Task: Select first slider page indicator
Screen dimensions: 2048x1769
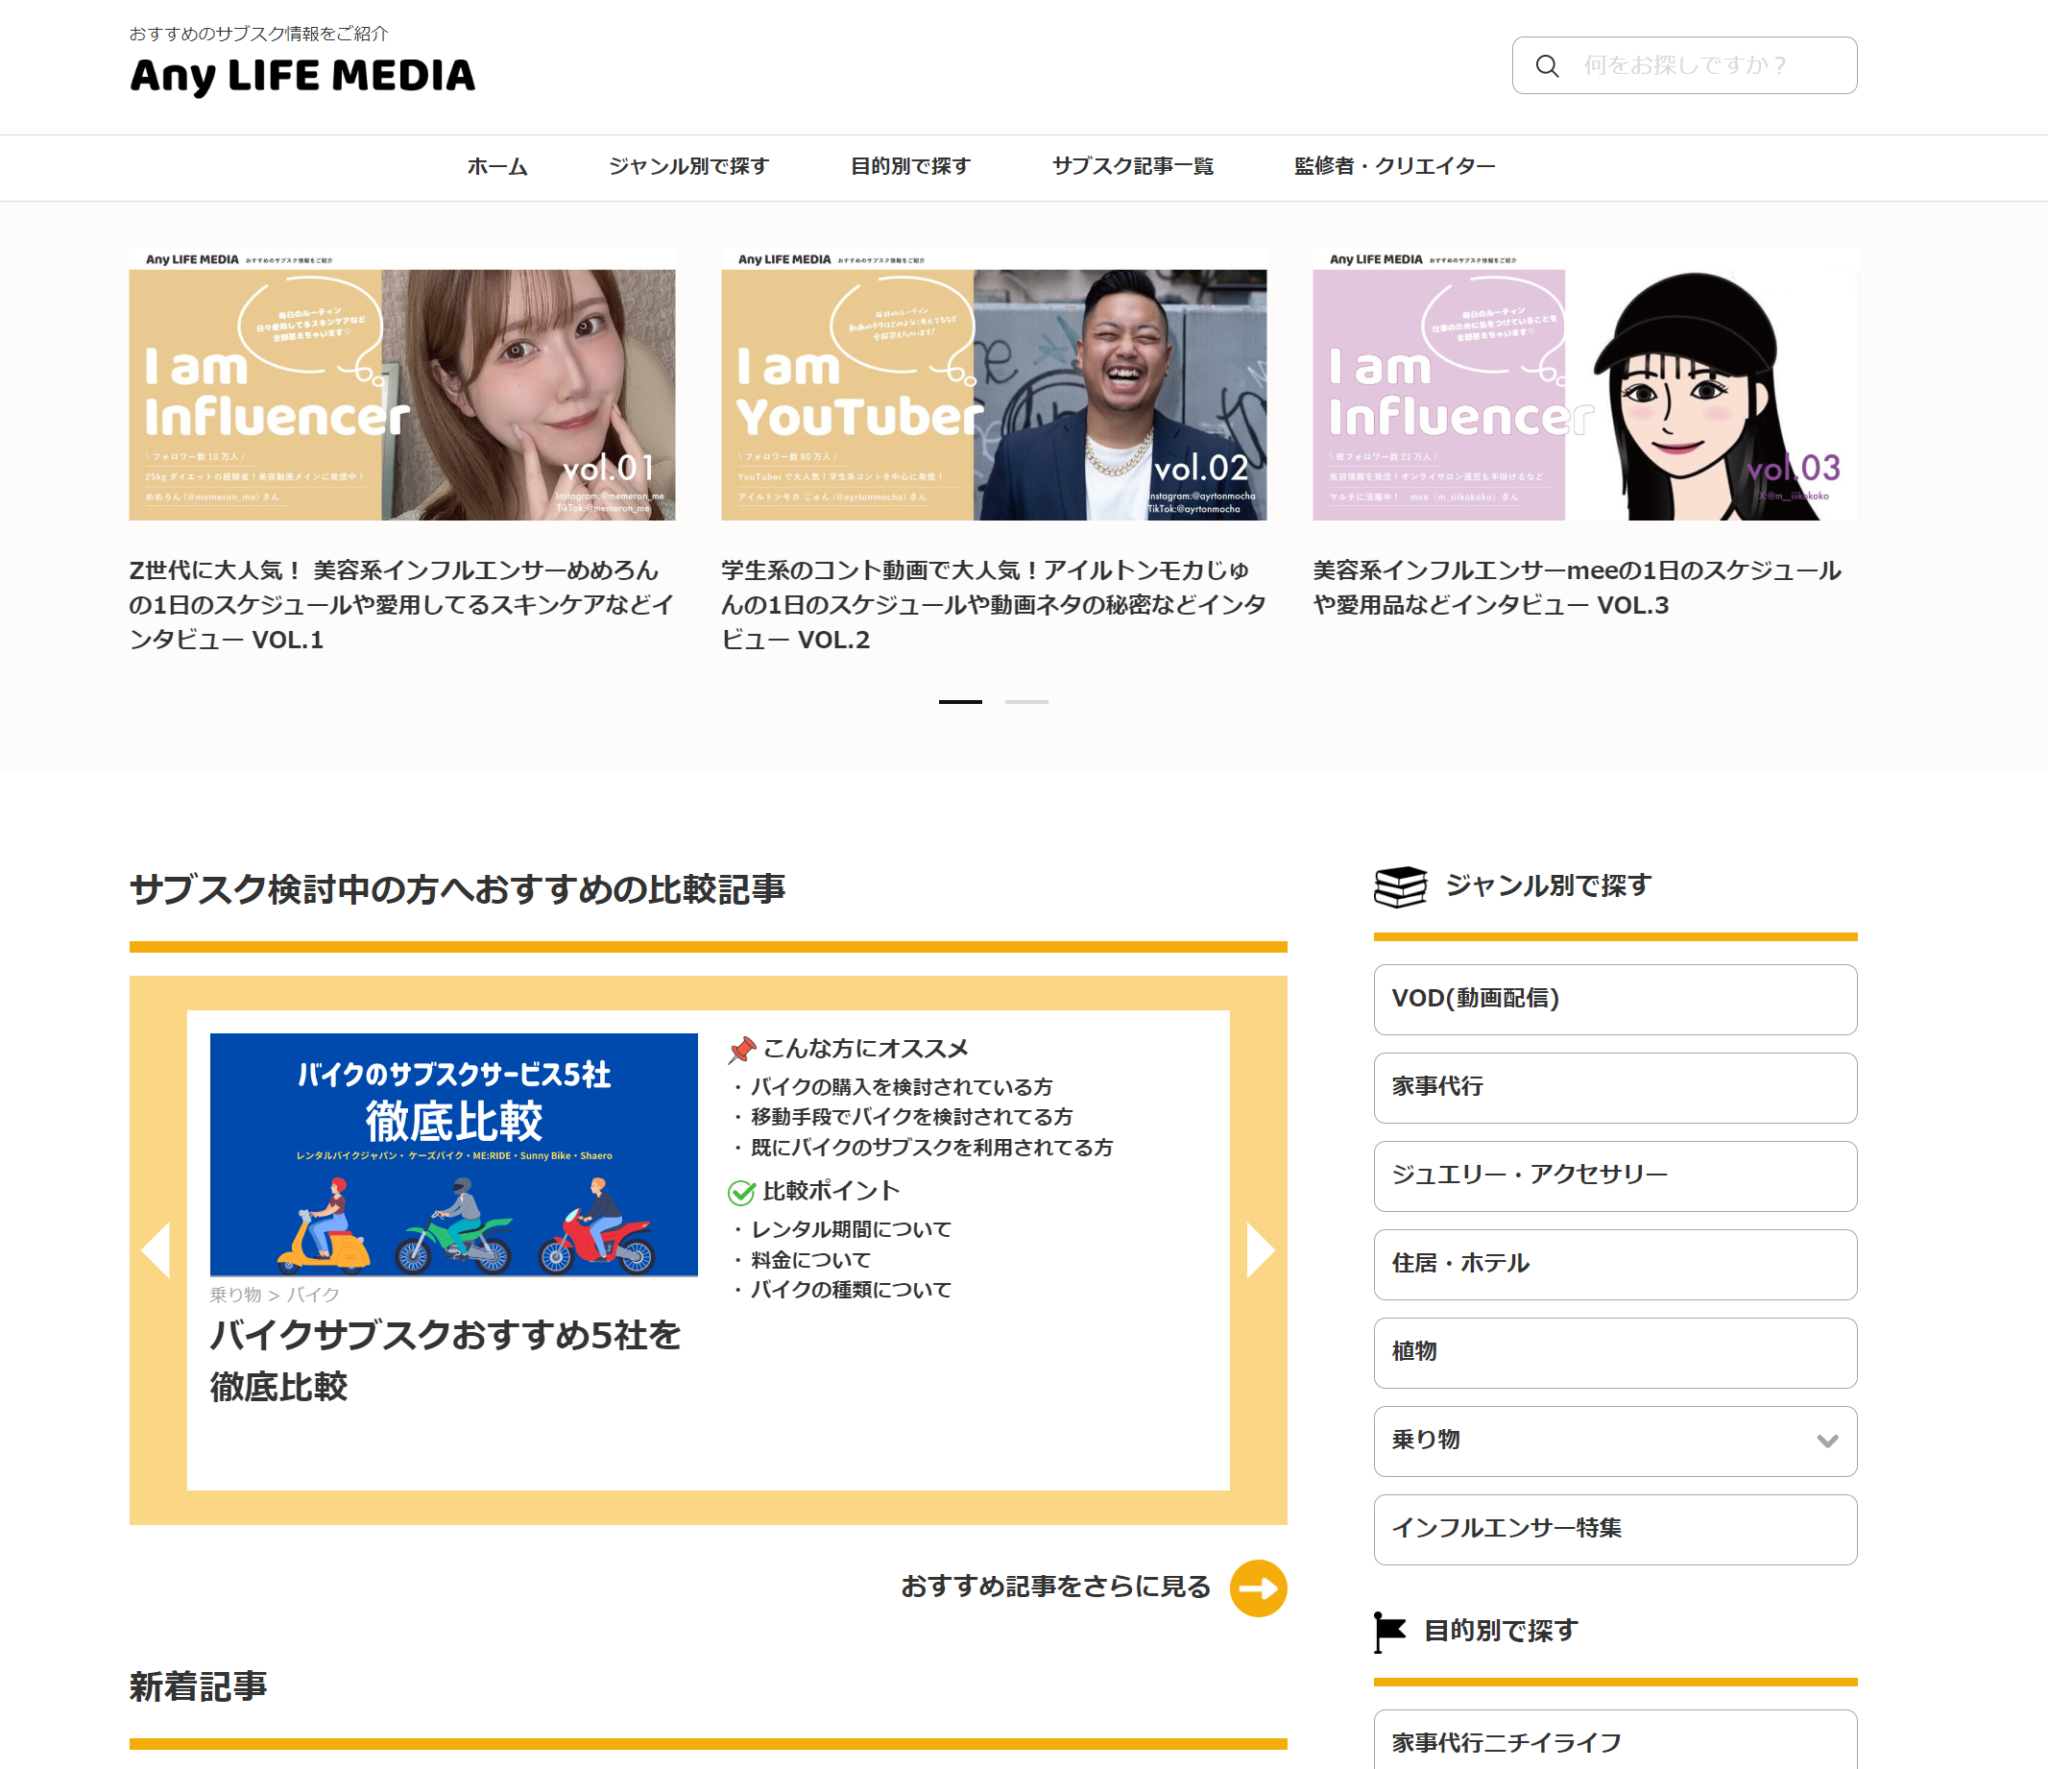Action: 960,702
